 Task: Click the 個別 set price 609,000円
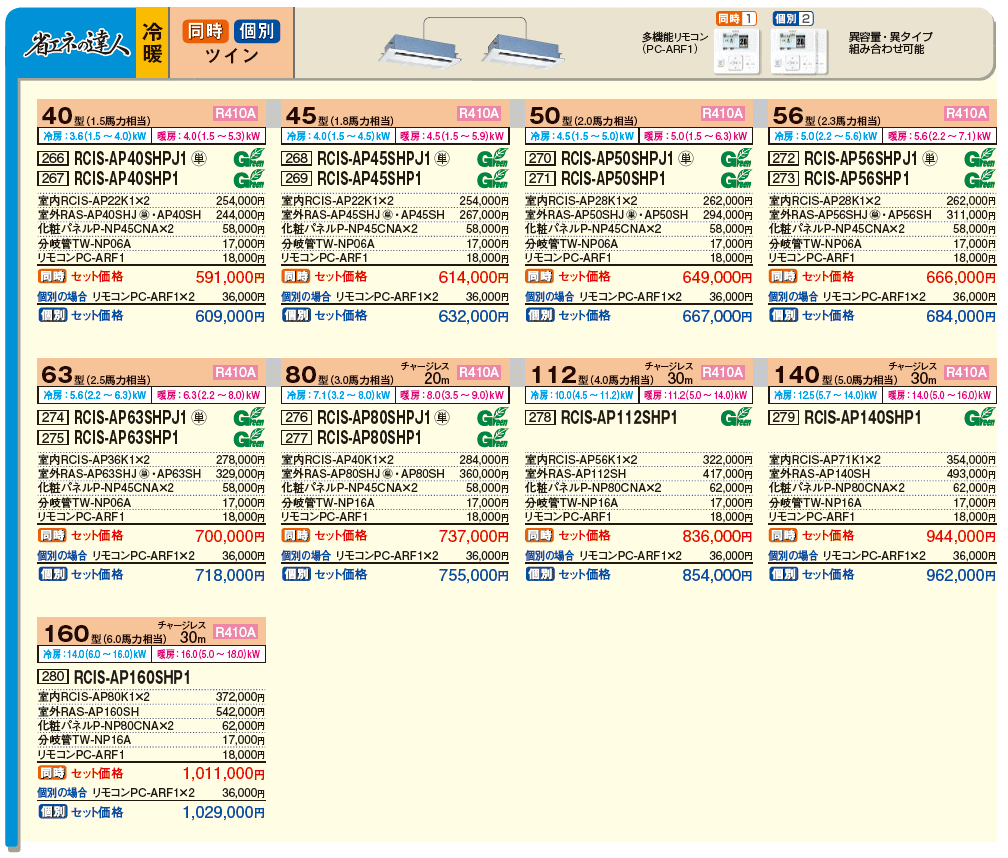click(x=230, y=316)
